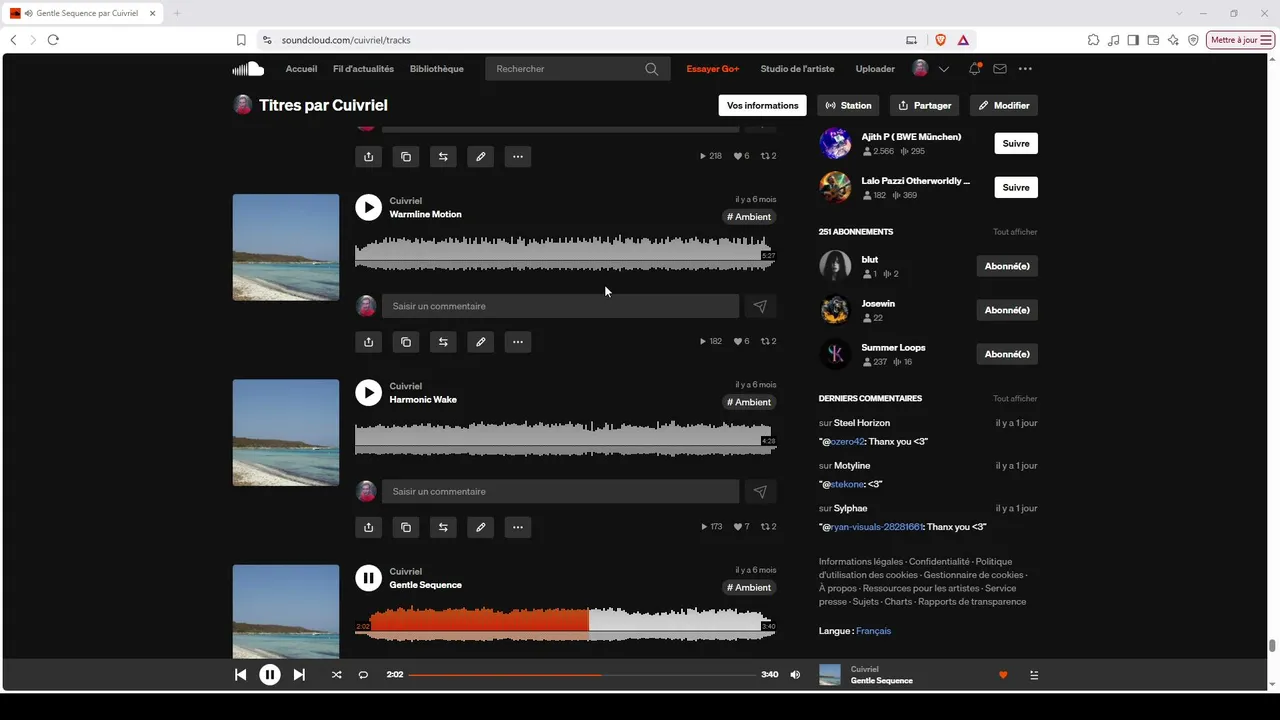Copy the Warmline Motion track link
The image size is (1280, 720).
(x=406, y=342)
